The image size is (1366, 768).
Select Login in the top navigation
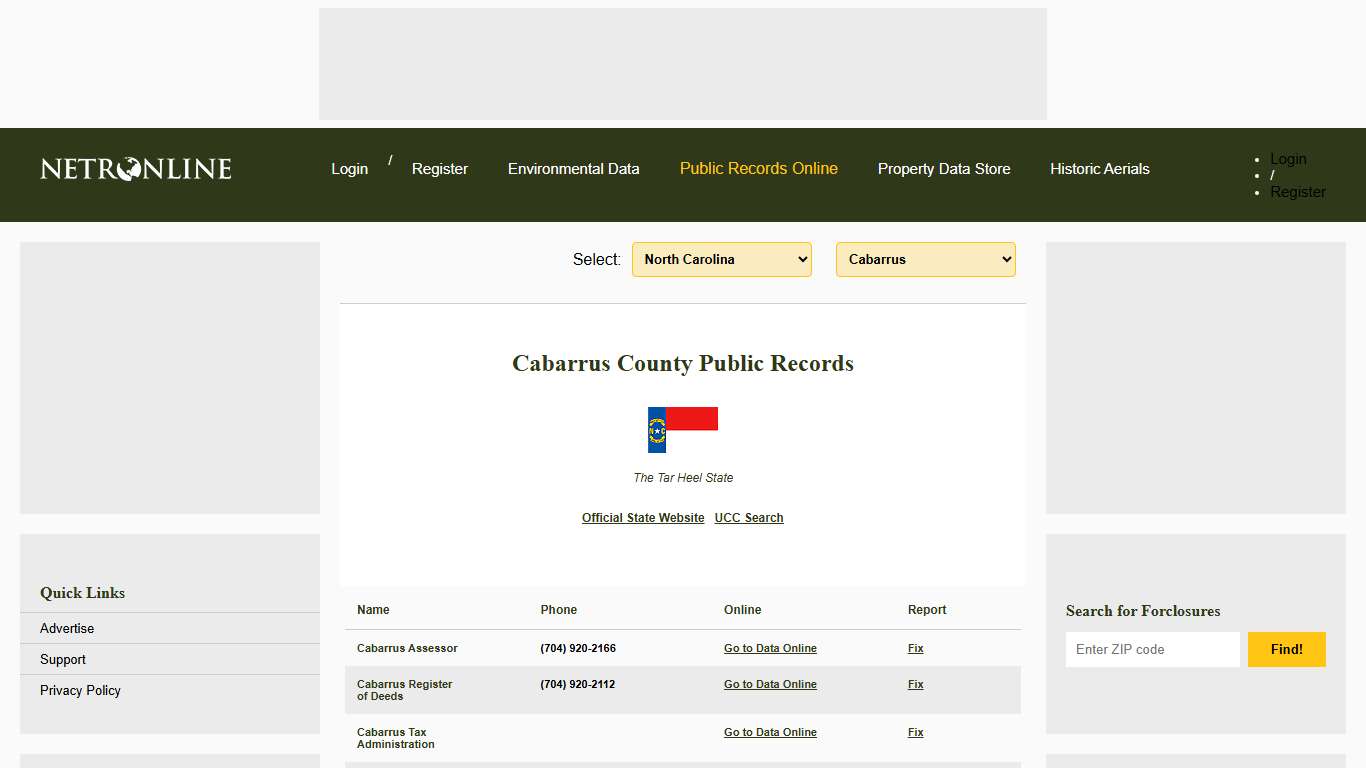349,168
